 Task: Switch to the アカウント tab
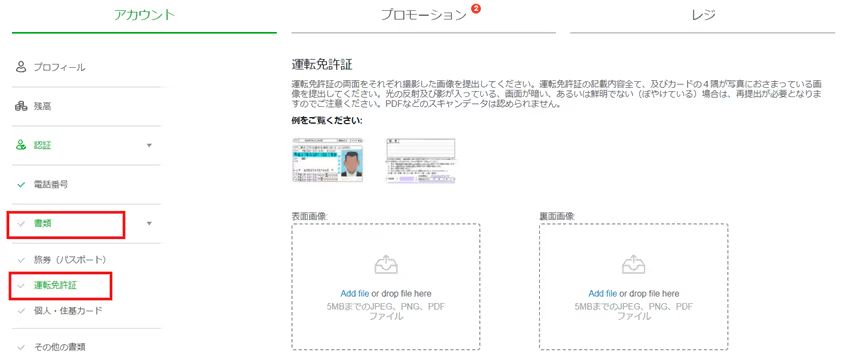pyautogui.click(x=144, y=15)
